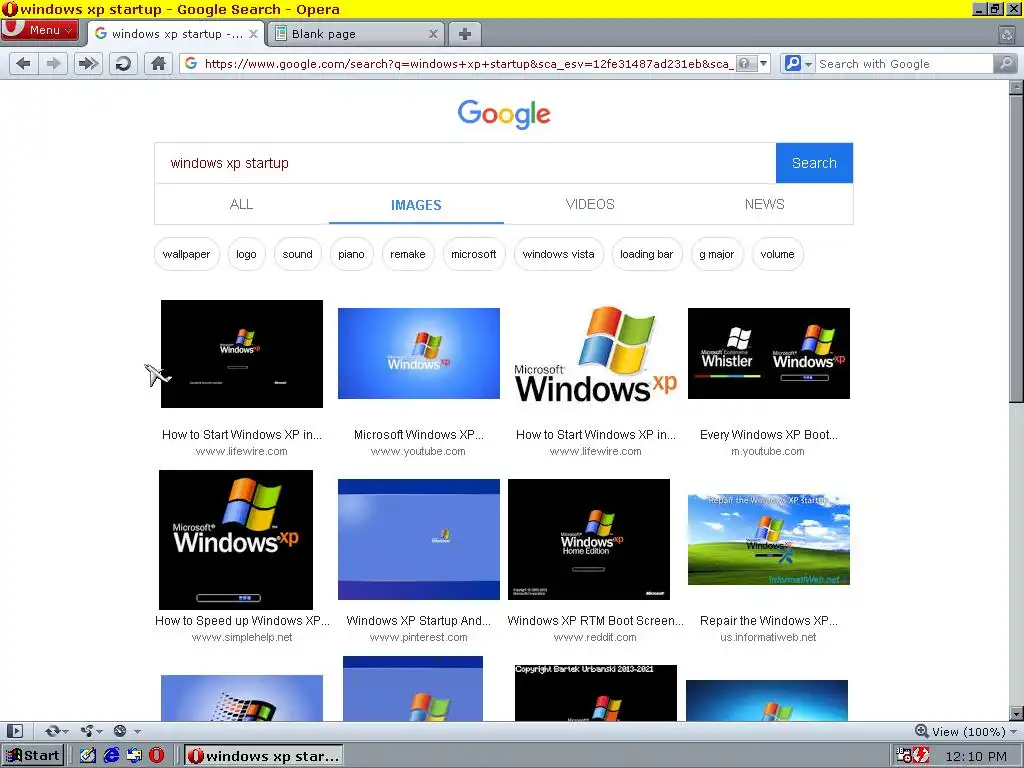This screenshot has width=1024, height=768.
Task: Launch Opera from quick launch icon
Action: [157, 756]
